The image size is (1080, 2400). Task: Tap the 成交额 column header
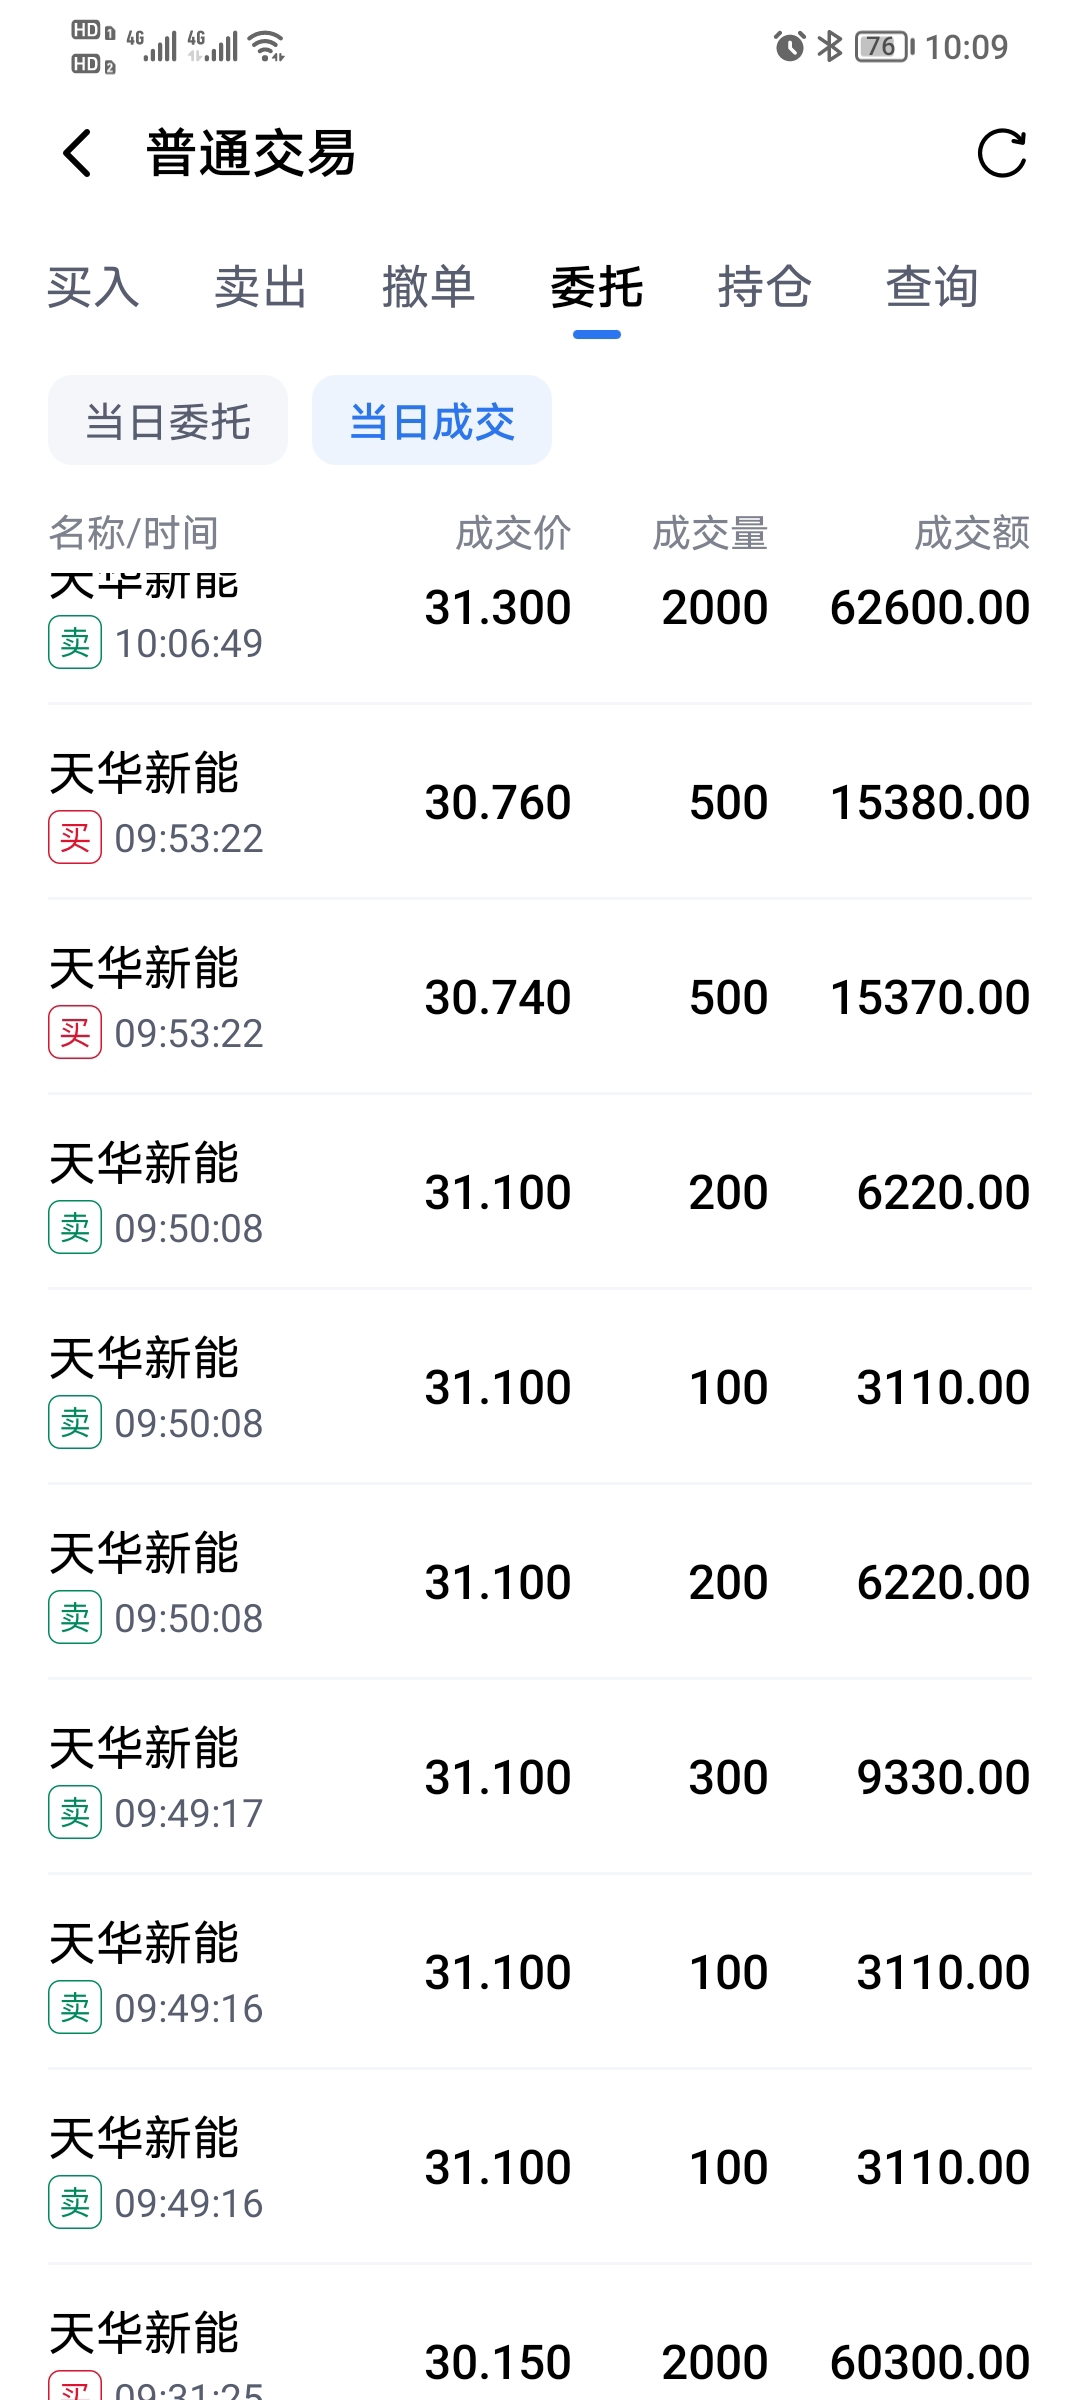tap(971, 533)
